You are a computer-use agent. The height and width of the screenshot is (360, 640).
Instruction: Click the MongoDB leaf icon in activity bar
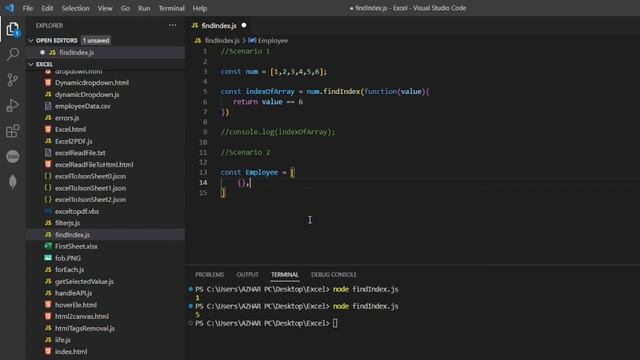pyautogui.click(x=13, y=182)
